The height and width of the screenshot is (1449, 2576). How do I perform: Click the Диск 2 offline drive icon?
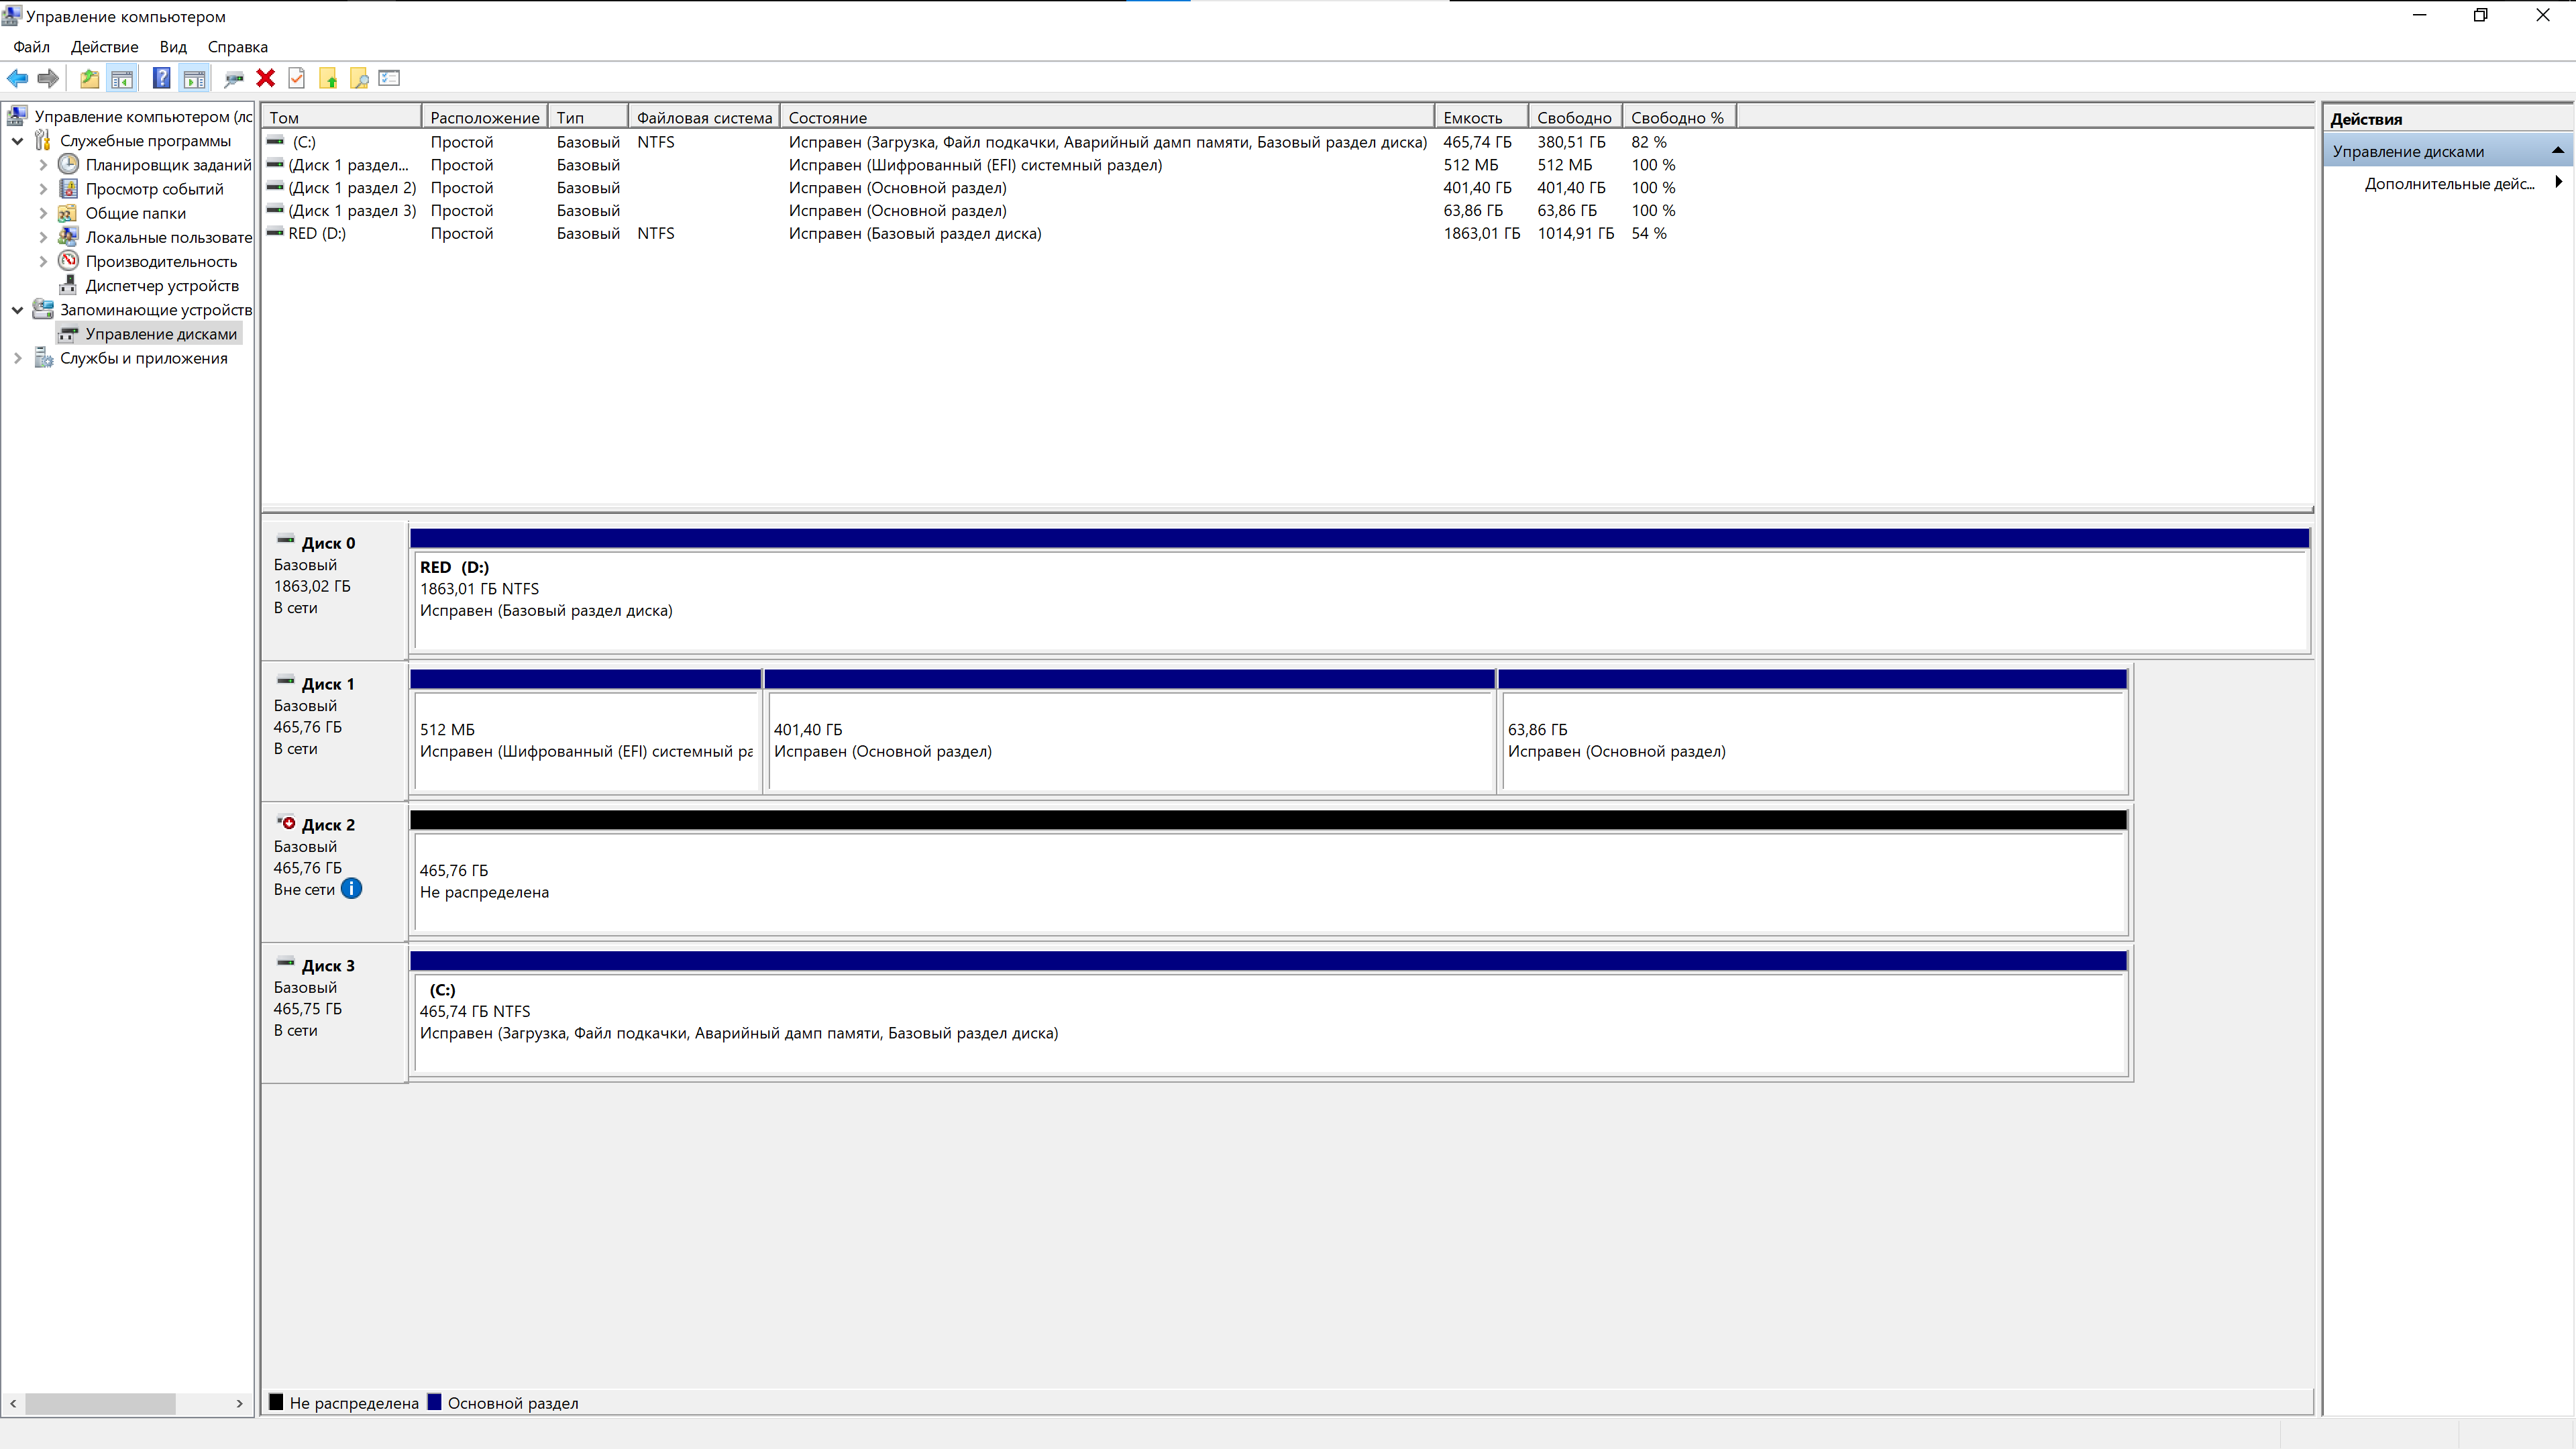(x=286, y=823)
